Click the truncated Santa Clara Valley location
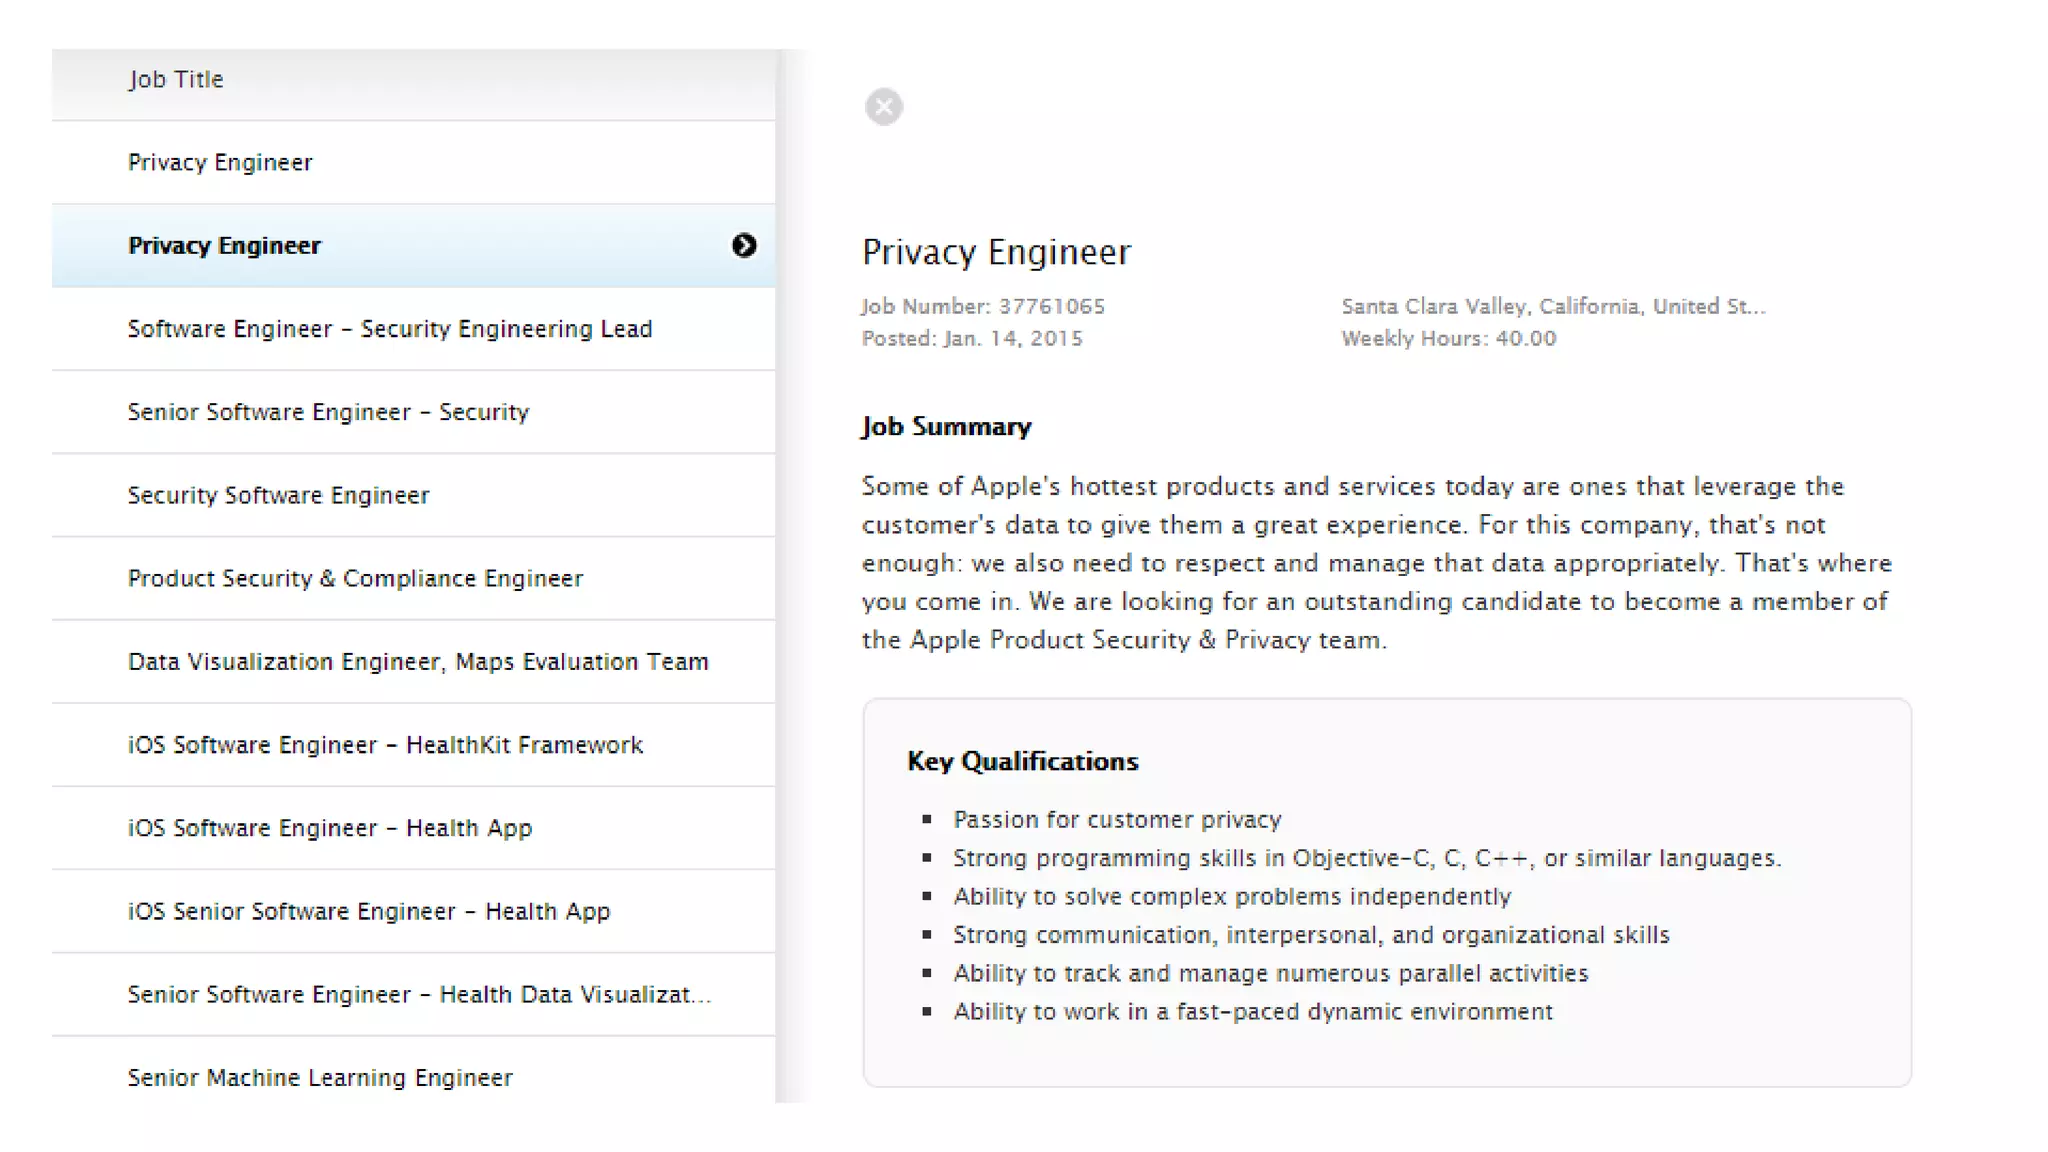The height and width of the screenshot is (1152, 2048). (x=1553, y=307)
